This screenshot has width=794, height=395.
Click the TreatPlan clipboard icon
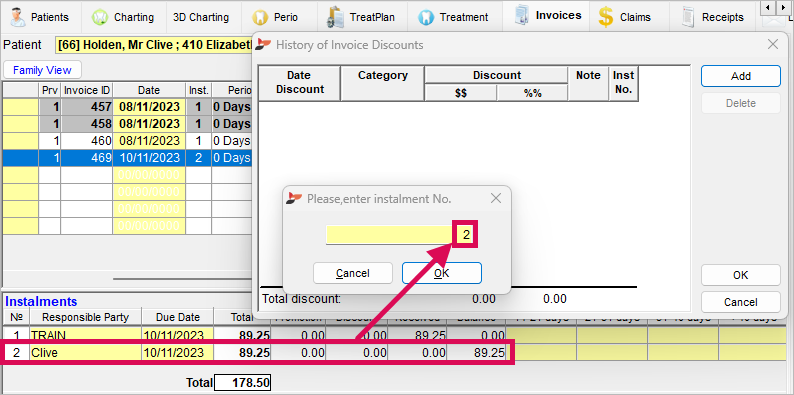pyautogui.click(x=335, y=17)
